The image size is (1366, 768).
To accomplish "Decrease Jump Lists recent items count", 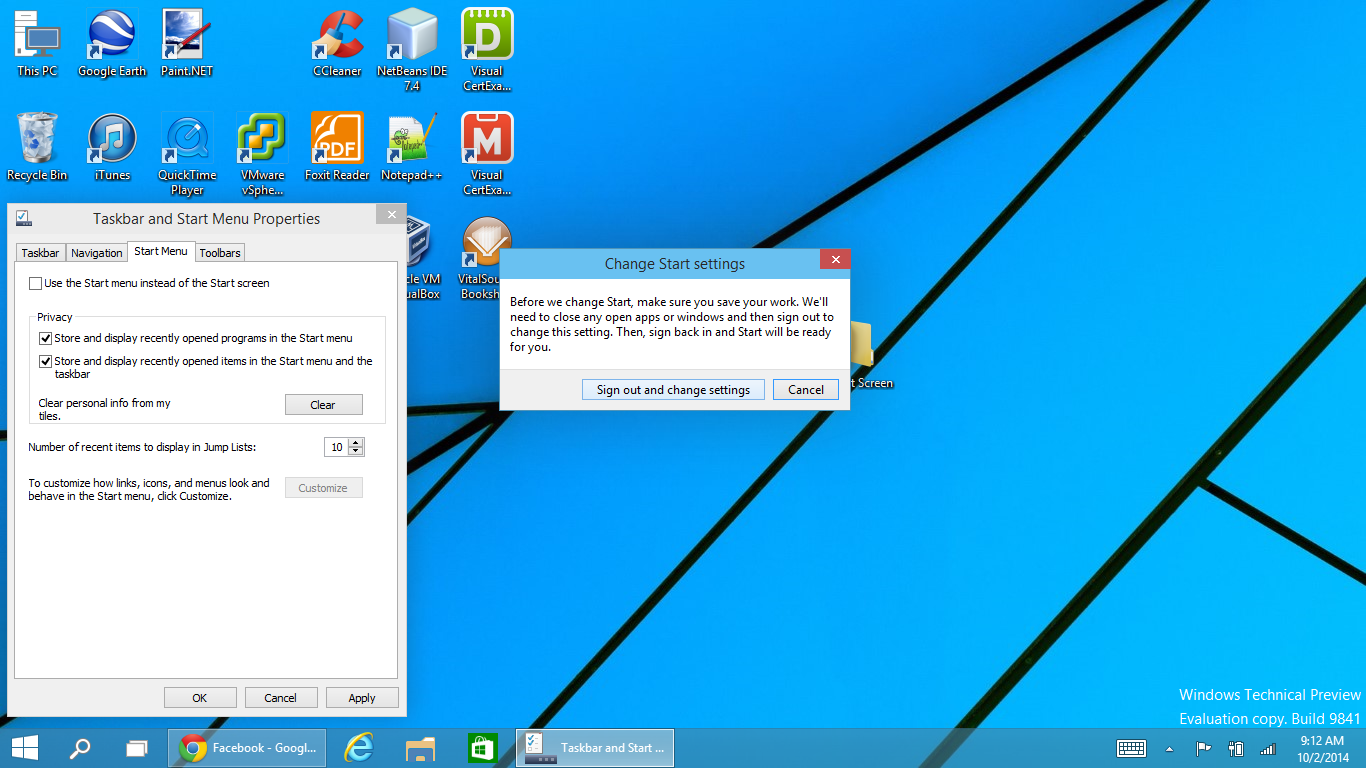I will click(356, 452).
